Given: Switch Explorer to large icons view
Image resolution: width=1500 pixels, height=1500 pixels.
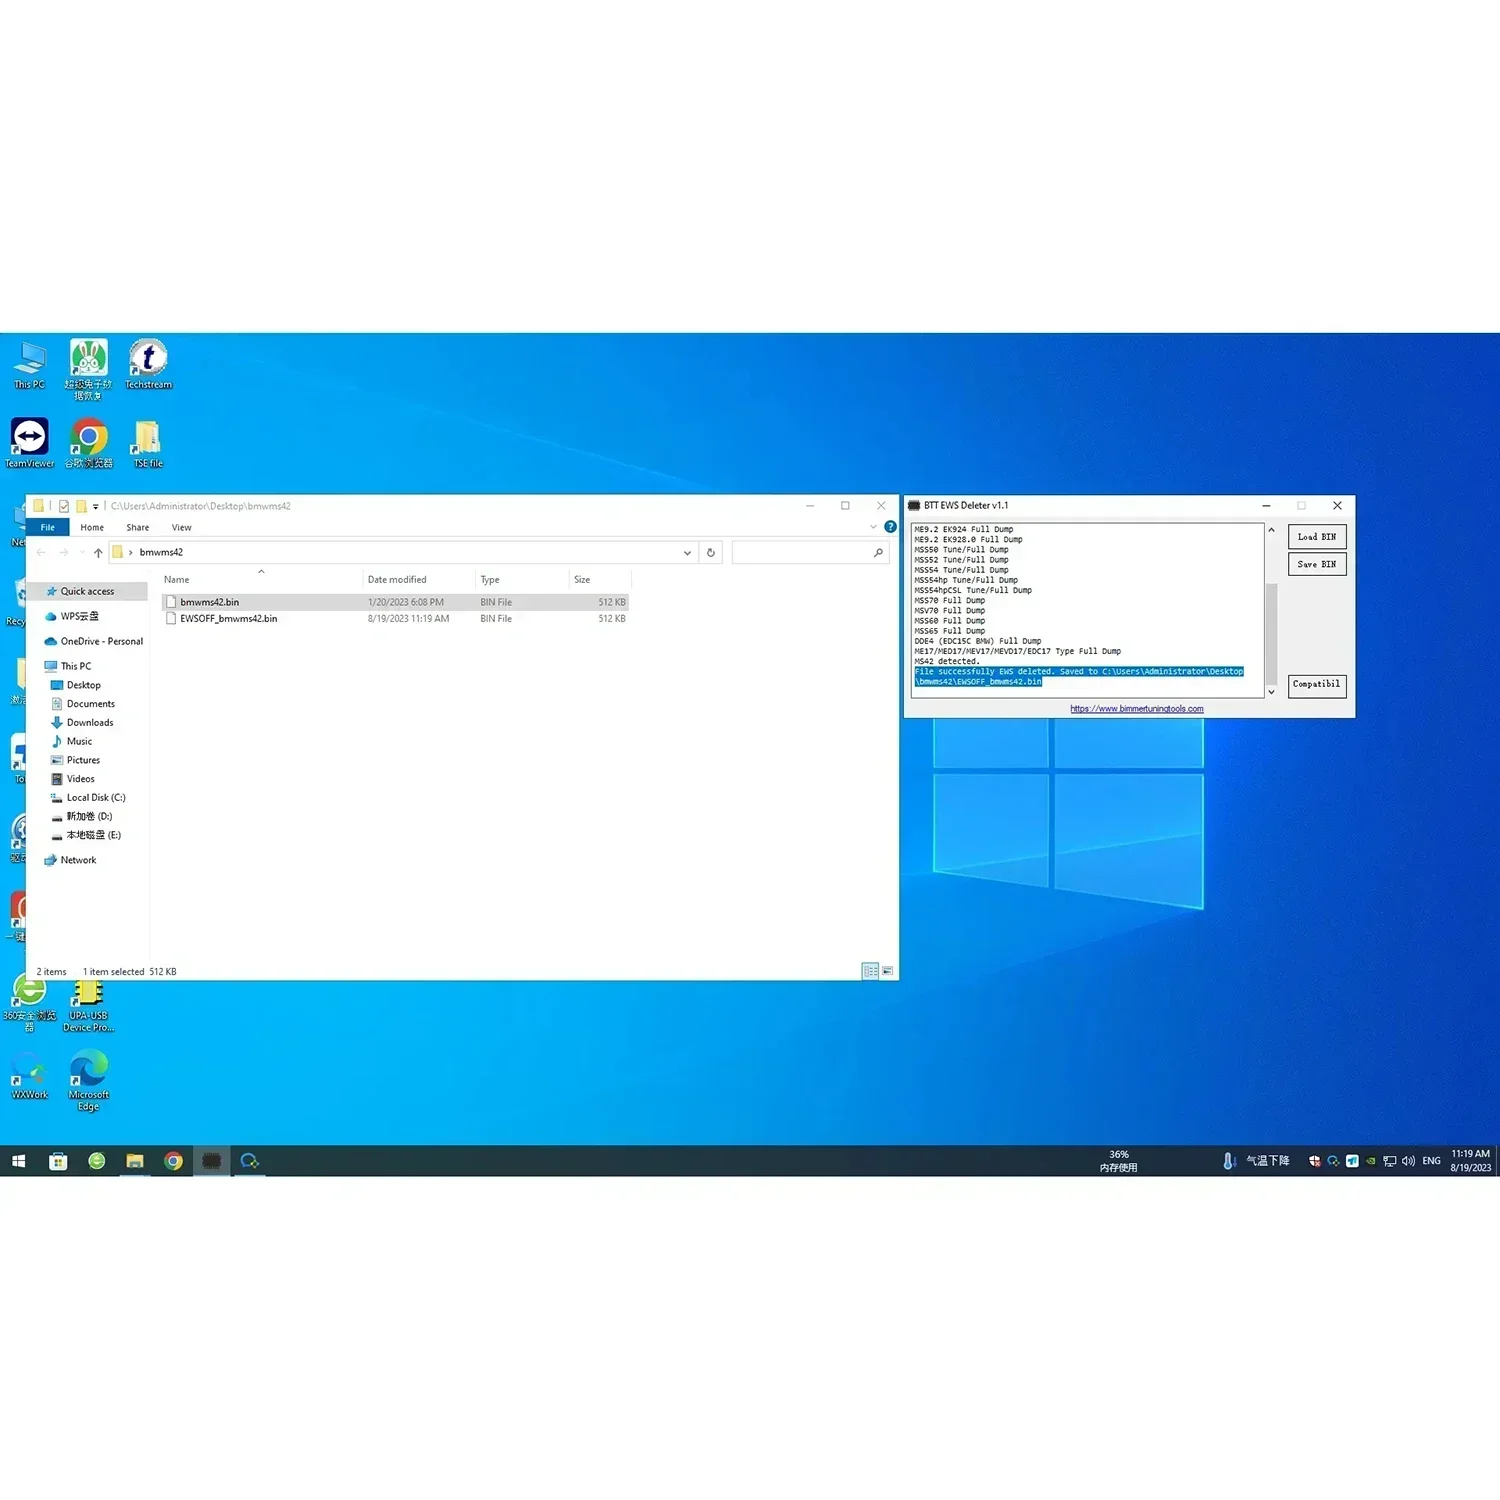Looking at the screenshot, I should (x=887, y=971).
